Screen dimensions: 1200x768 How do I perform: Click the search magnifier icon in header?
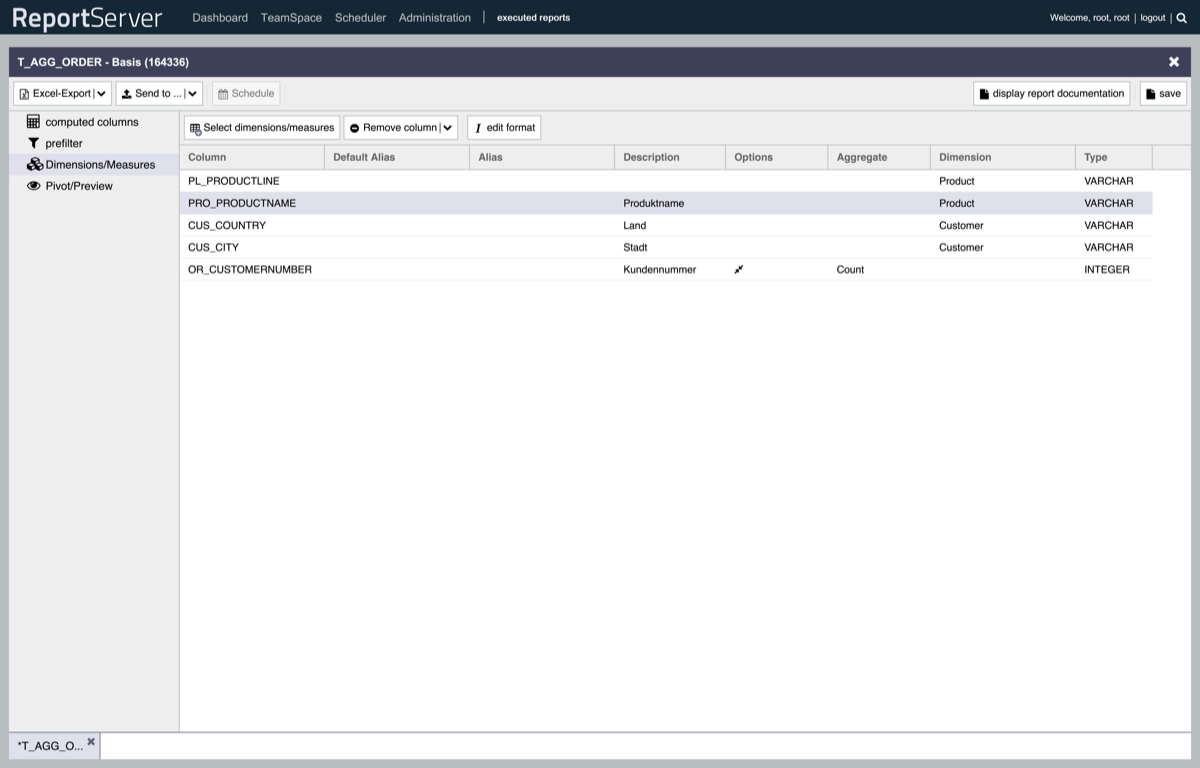coord(1182,18)
